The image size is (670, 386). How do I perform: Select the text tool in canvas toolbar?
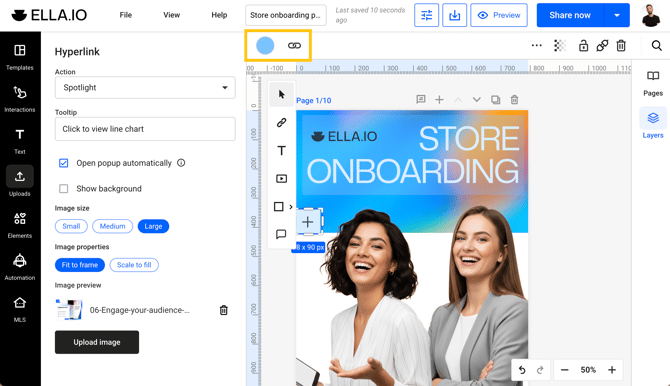(281, 150)
